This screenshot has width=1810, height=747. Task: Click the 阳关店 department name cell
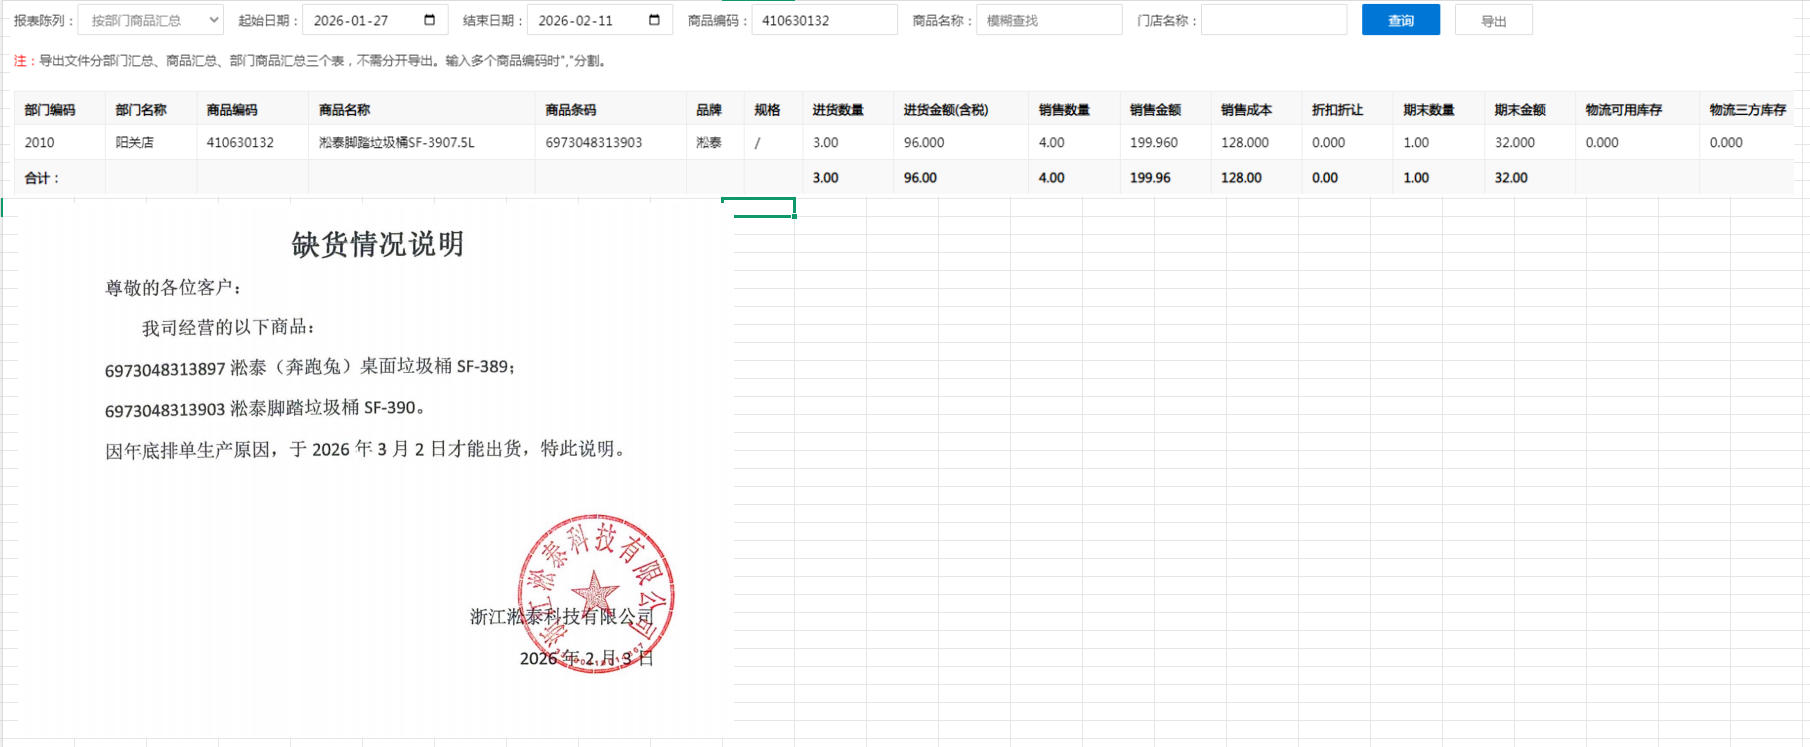click(x=135, y=143)
